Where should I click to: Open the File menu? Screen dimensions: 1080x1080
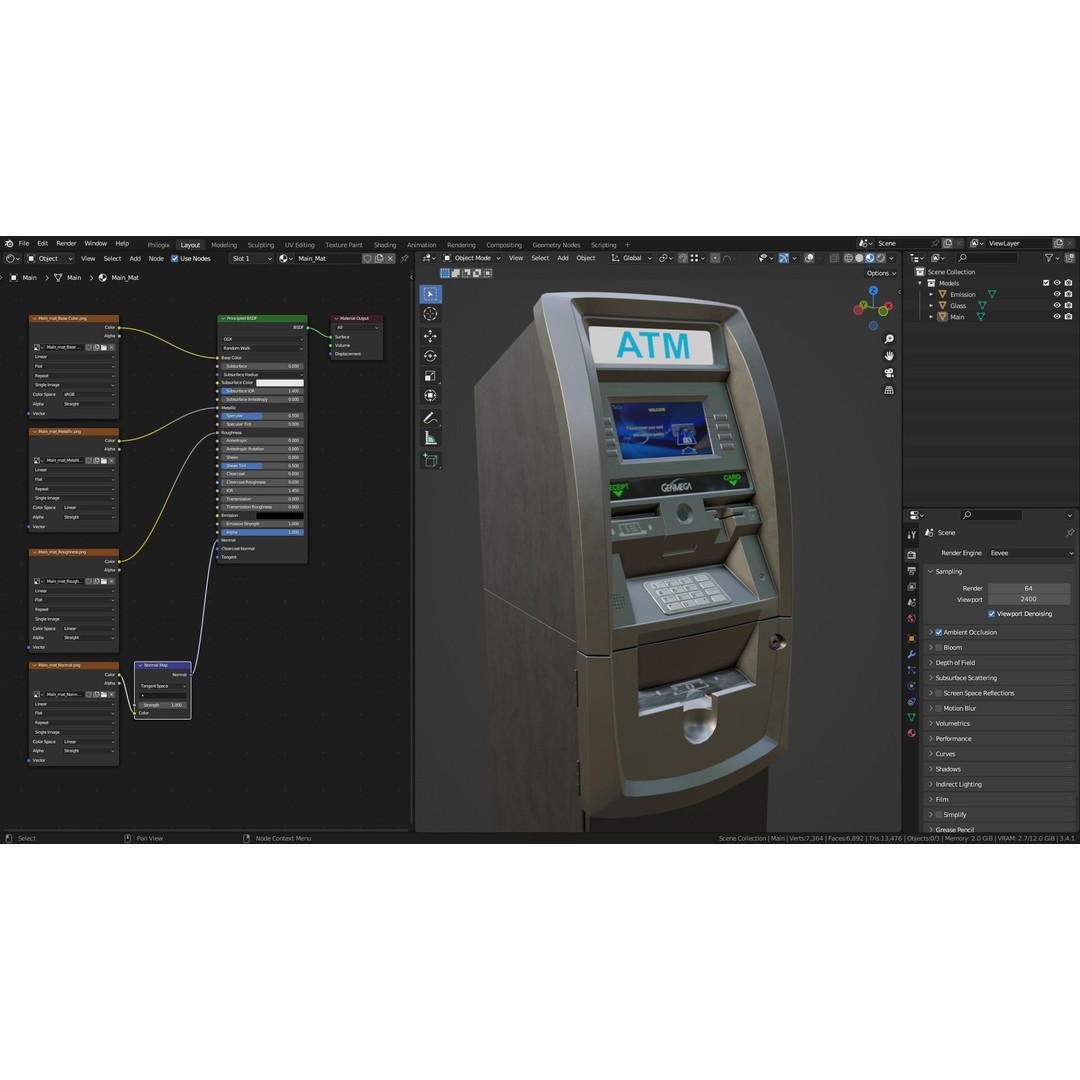pos(23,244)
